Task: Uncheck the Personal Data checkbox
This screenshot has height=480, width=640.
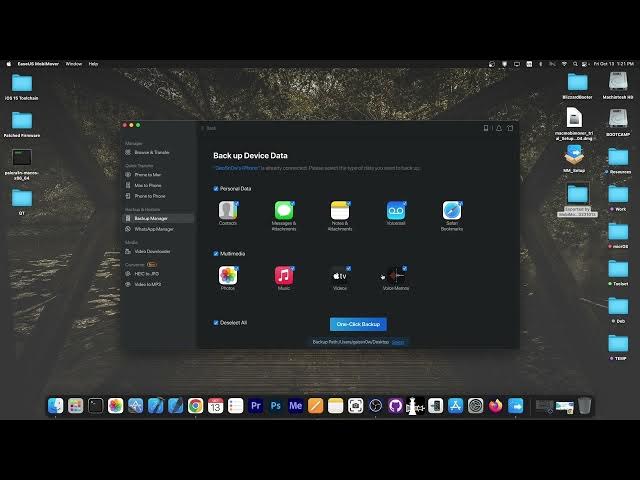Action: tap(216, 189)
